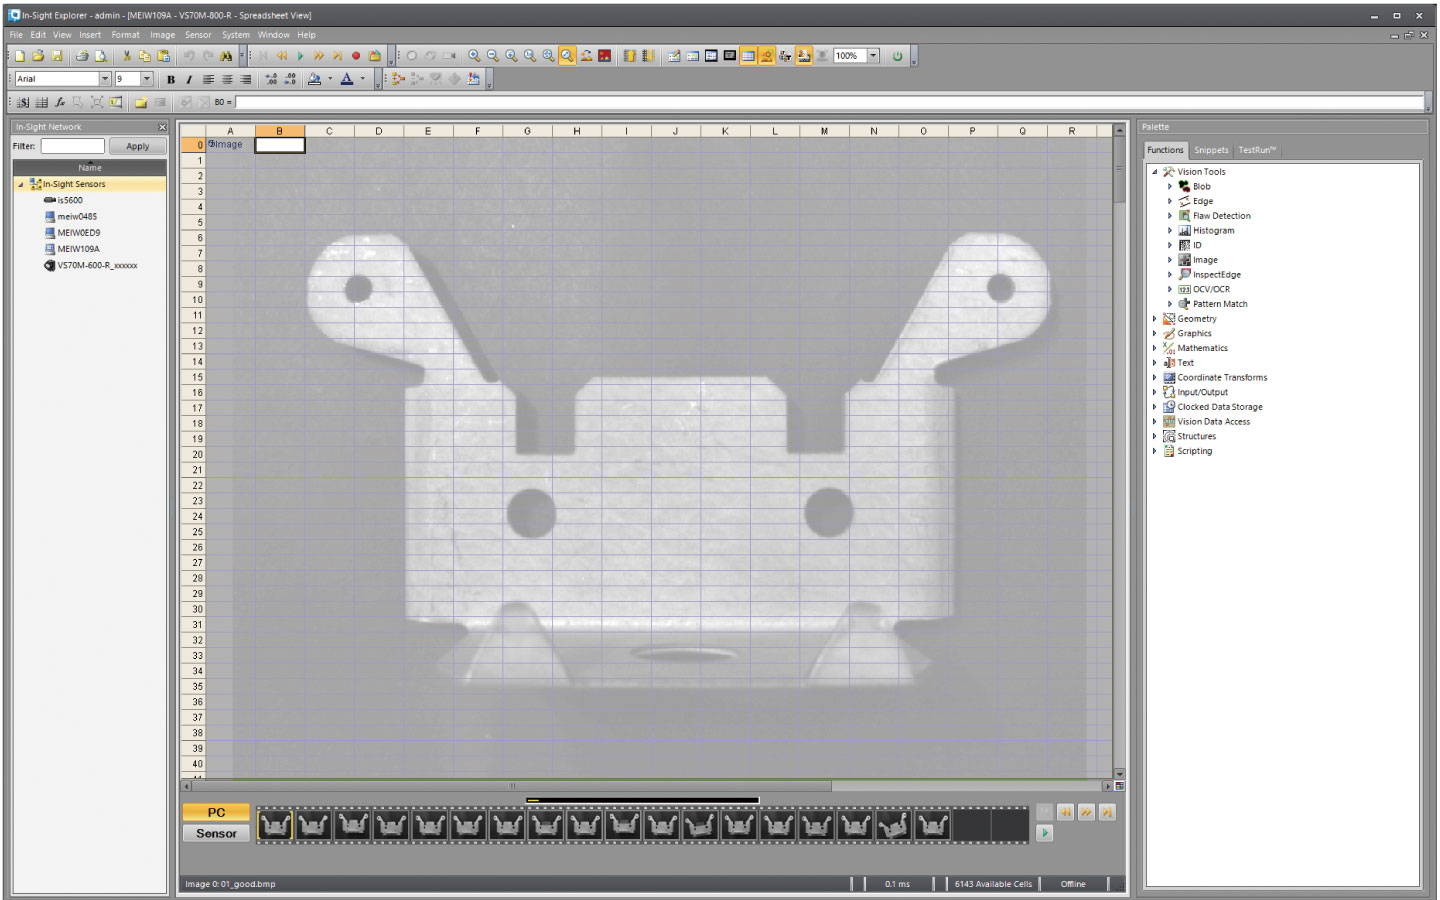The height and width of the screenshot is (900, 1440).
Task: Click the red Record button in toolbar
Action: (x=356, y=56)
